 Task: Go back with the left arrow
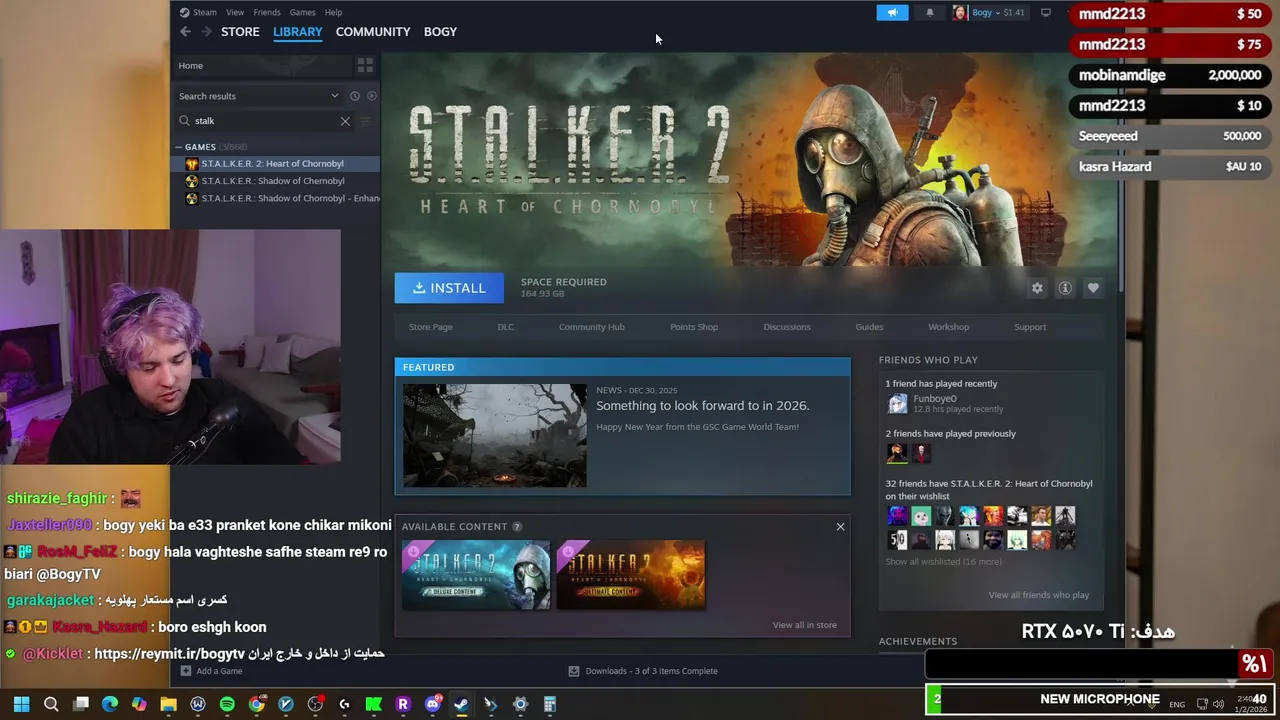point(185,32)
